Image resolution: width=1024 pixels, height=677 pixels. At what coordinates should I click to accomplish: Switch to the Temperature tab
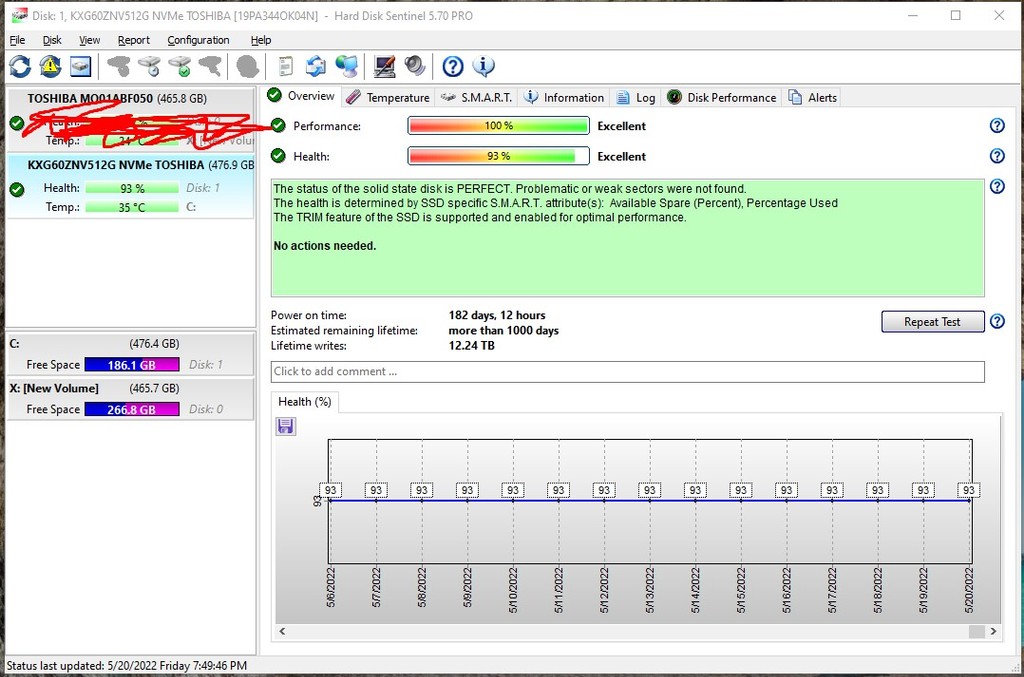click(x=388, y=97)
